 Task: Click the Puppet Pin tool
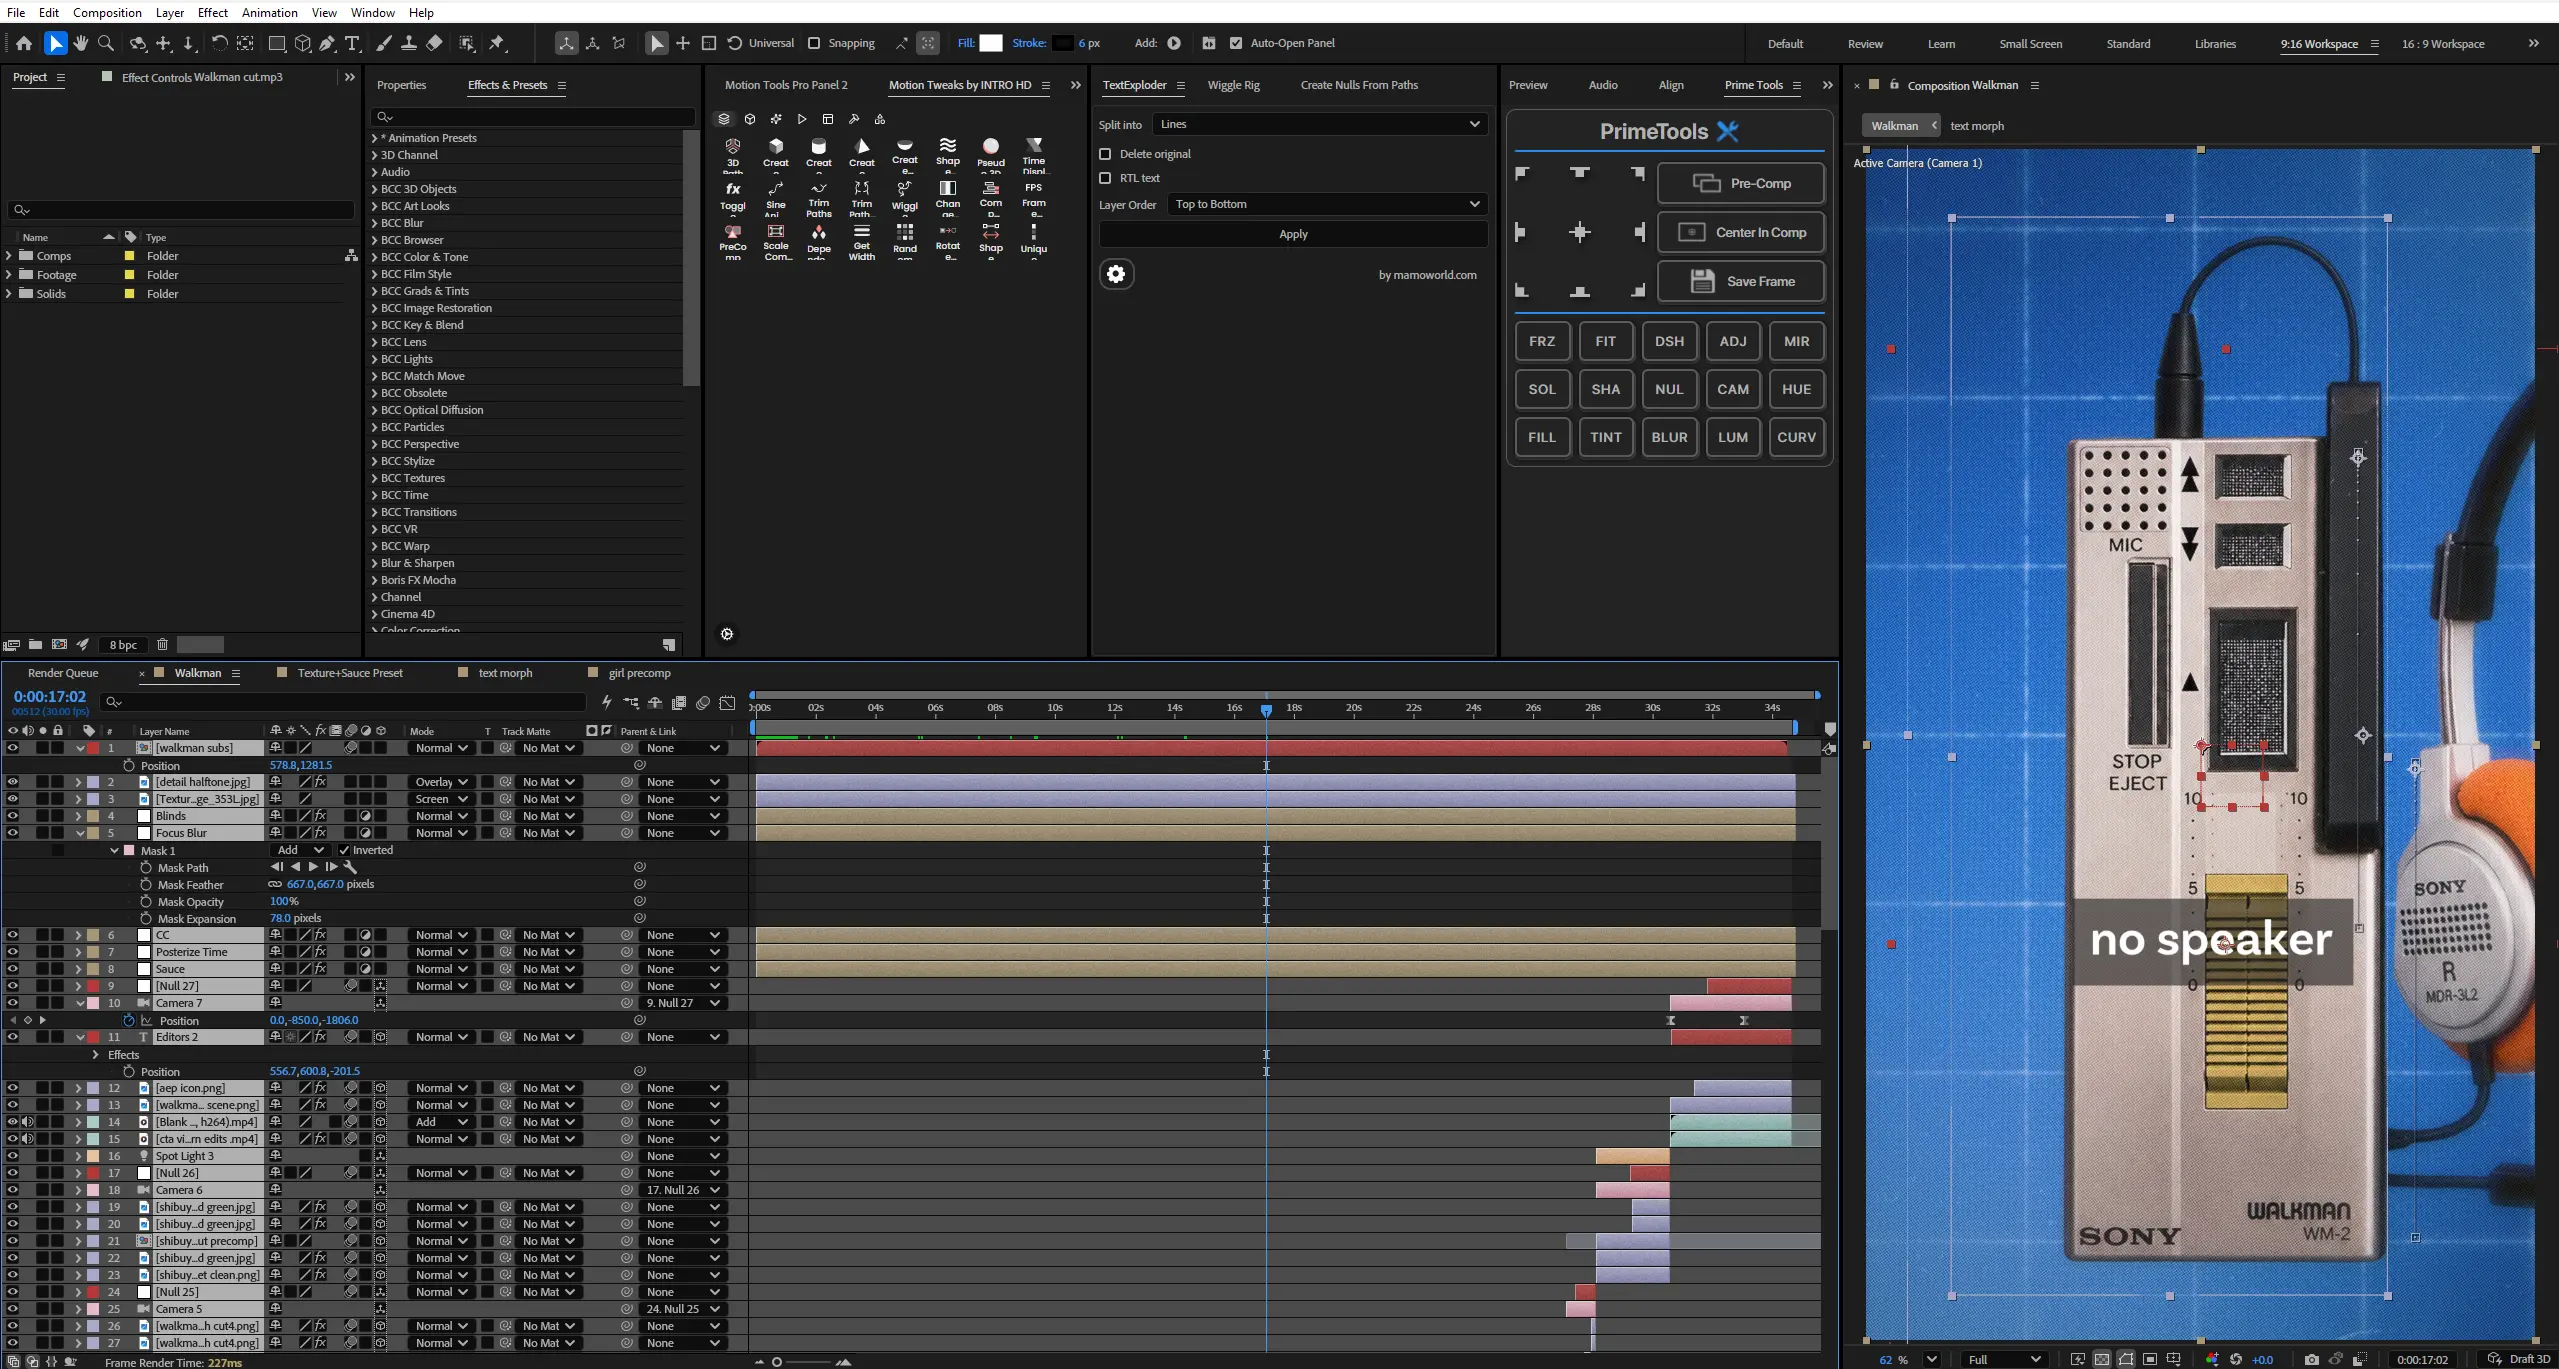coord(497,43)
